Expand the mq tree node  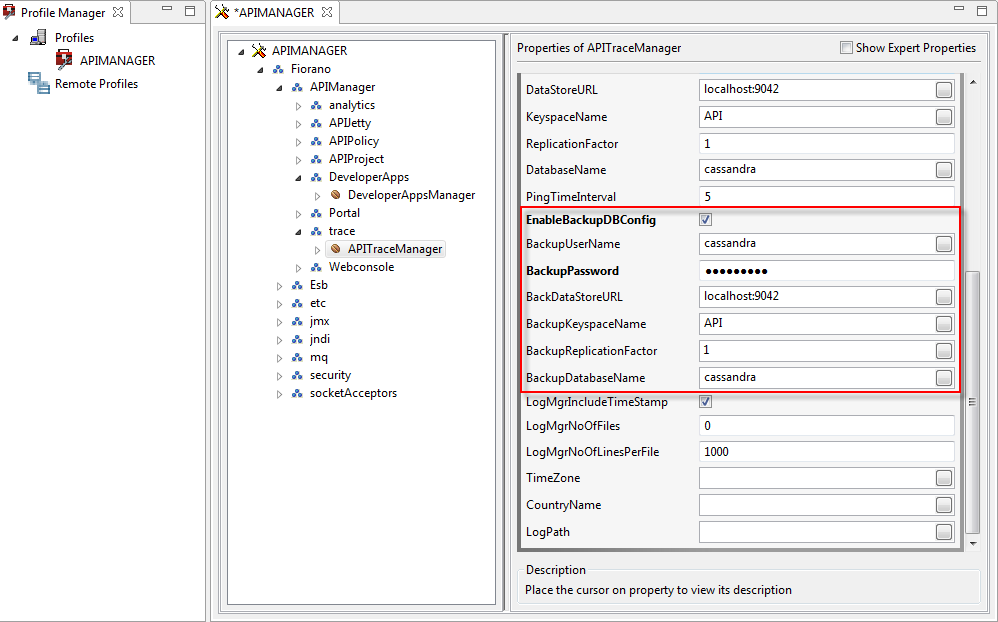click(279, 358)
